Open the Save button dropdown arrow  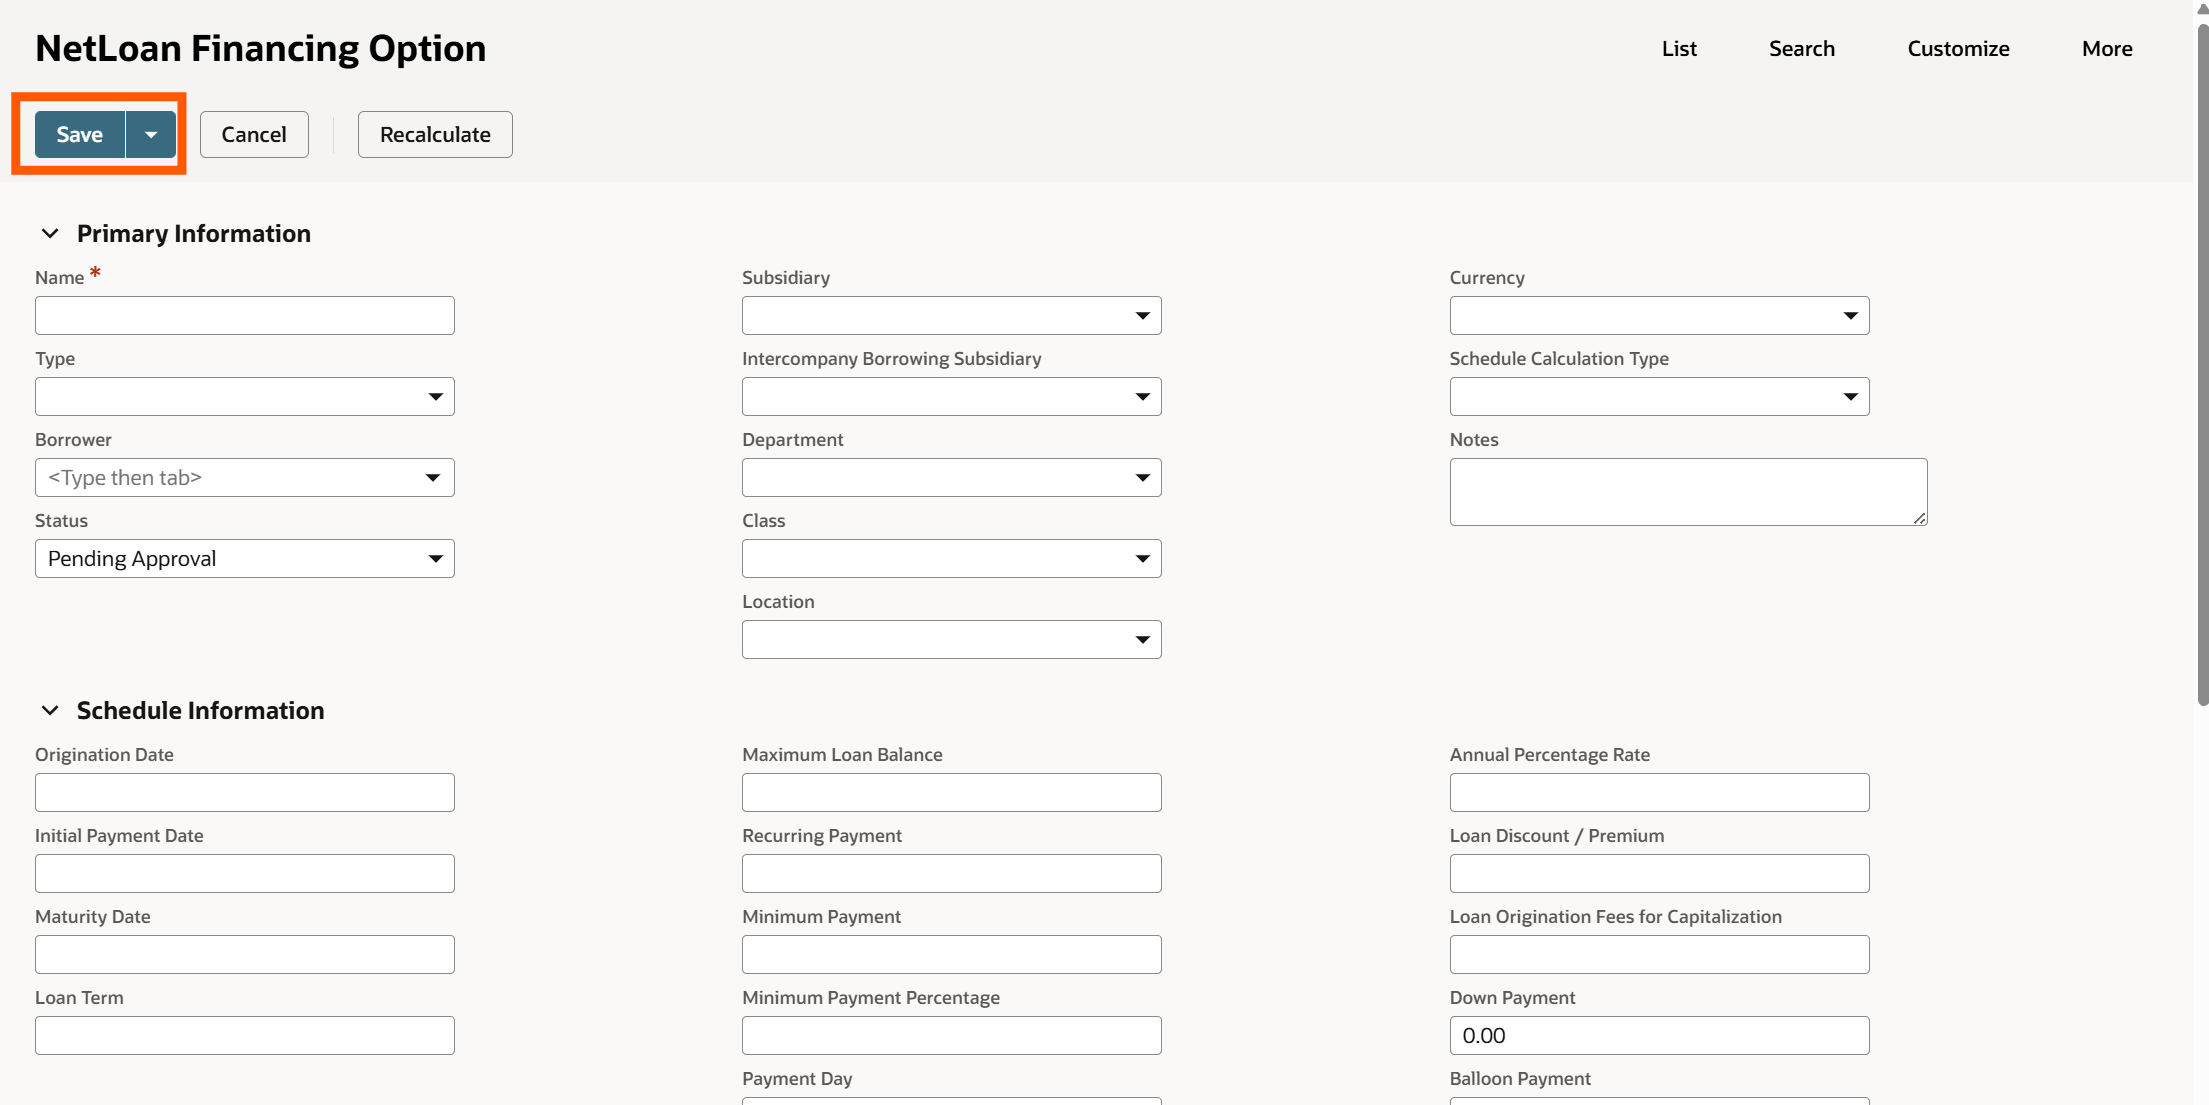[x=151, y=135]
